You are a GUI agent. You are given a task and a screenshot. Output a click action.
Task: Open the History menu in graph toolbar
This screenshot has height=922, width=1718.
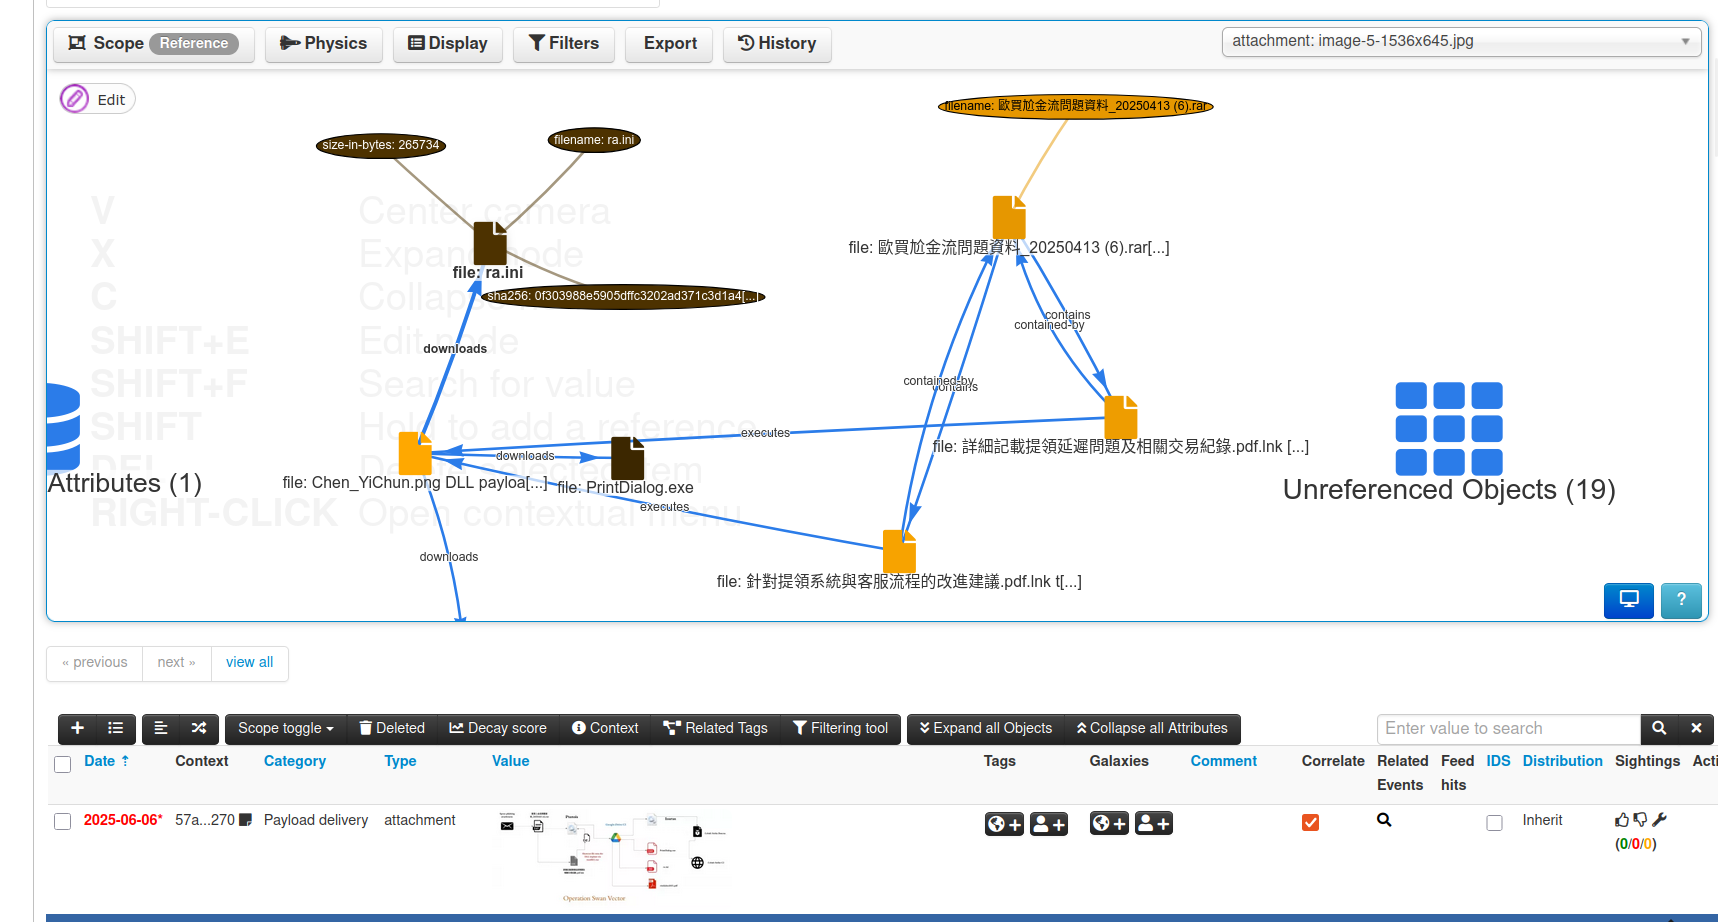pyautogui.click(x=776, y=44)
